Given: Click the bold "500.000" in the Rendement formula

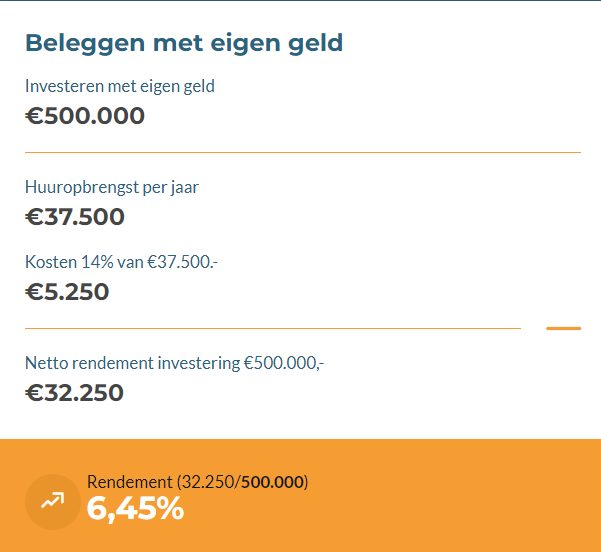Looking at the screenshot, I should pos(272,482).
